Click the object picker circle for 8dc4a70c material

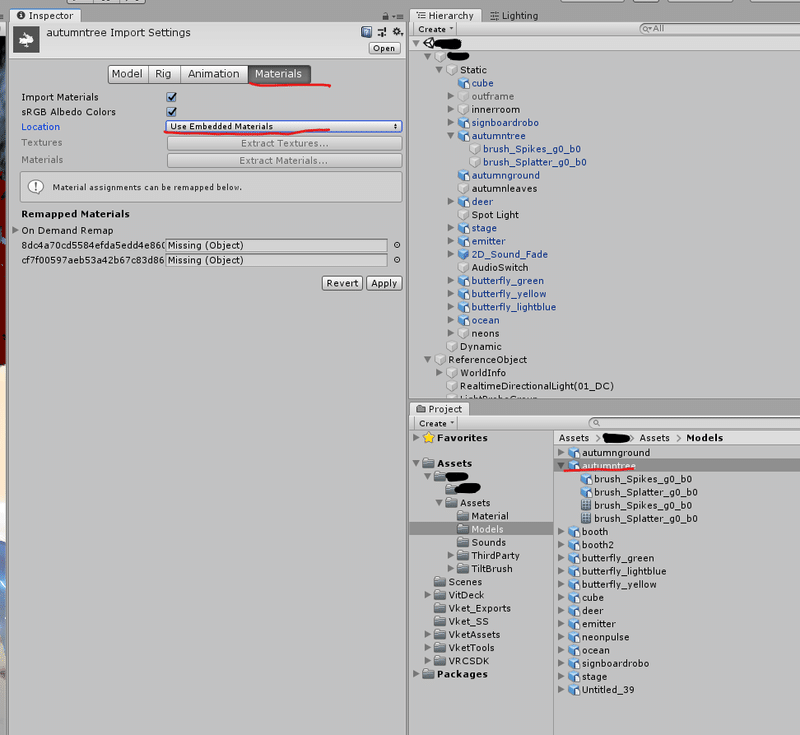click(x=397, y=245)
